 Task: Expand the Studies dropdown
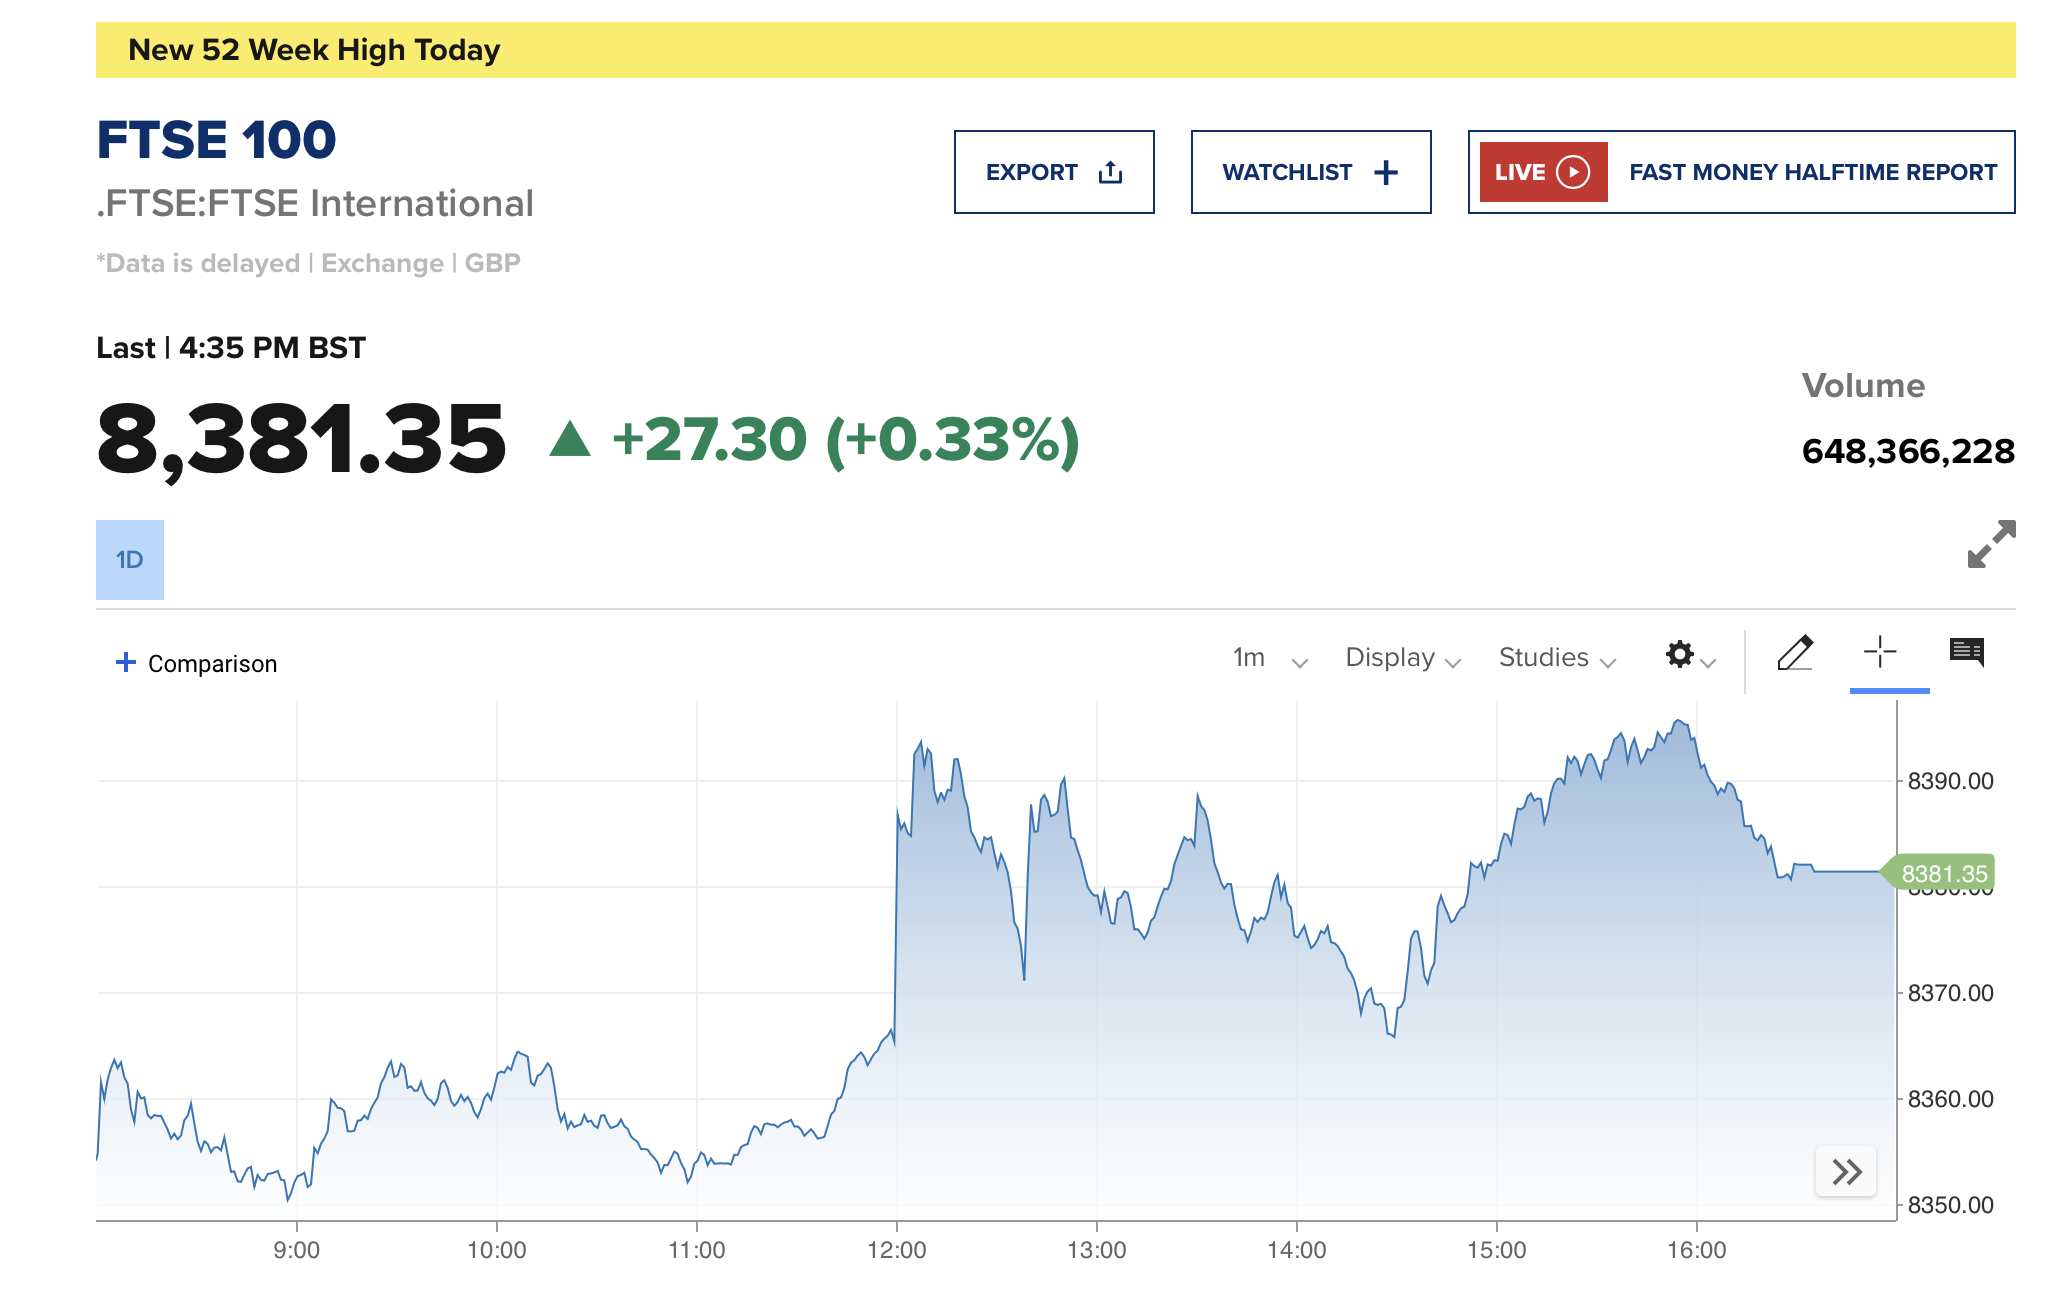(x=1556, y=658)
